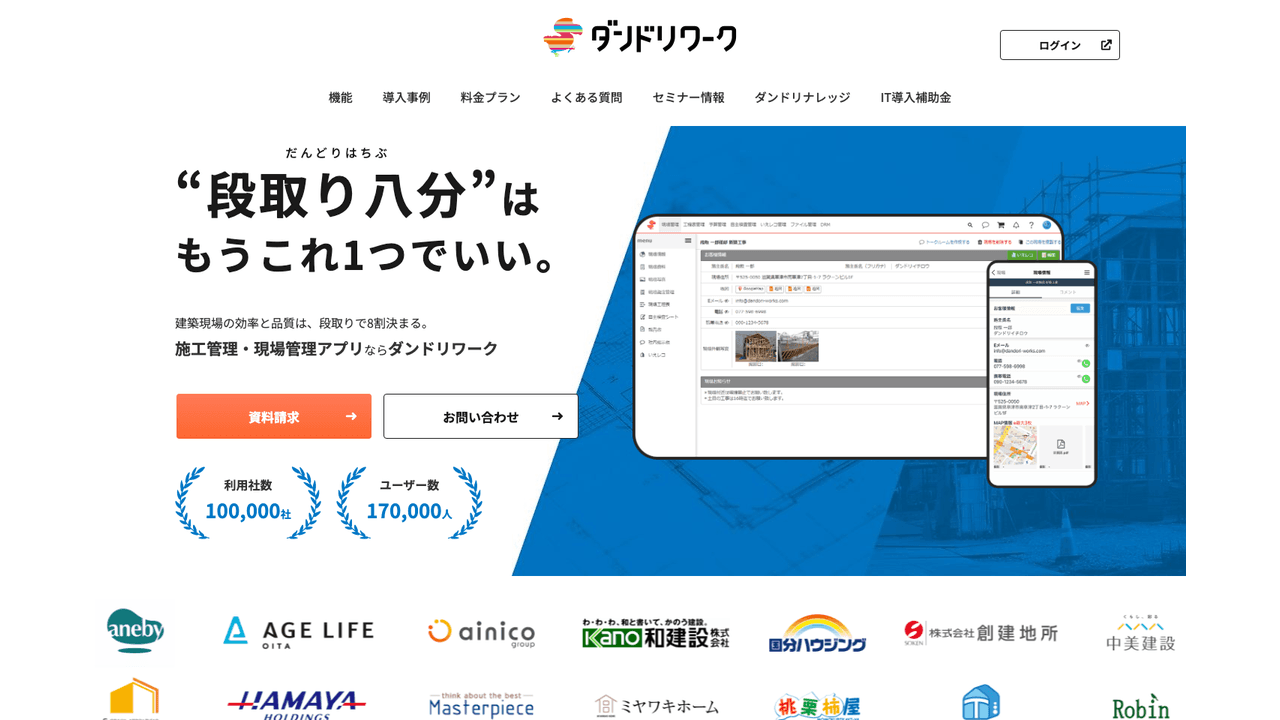Click the arrow icon on お問い合わせ button

[557, 416]
